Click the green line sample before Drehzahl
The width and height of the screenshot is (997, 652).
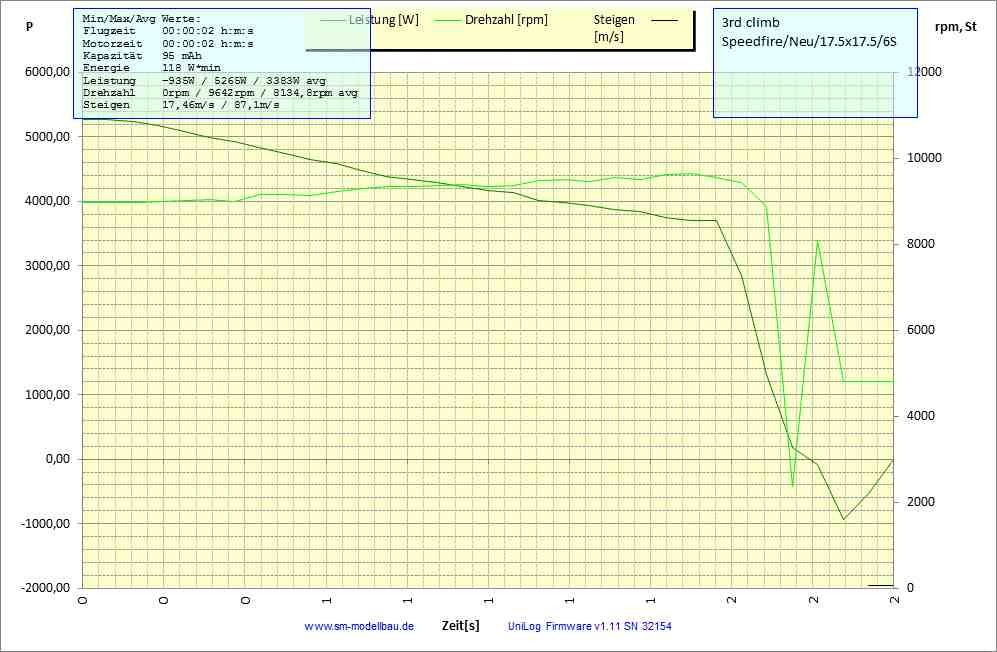tap(442, 19)
